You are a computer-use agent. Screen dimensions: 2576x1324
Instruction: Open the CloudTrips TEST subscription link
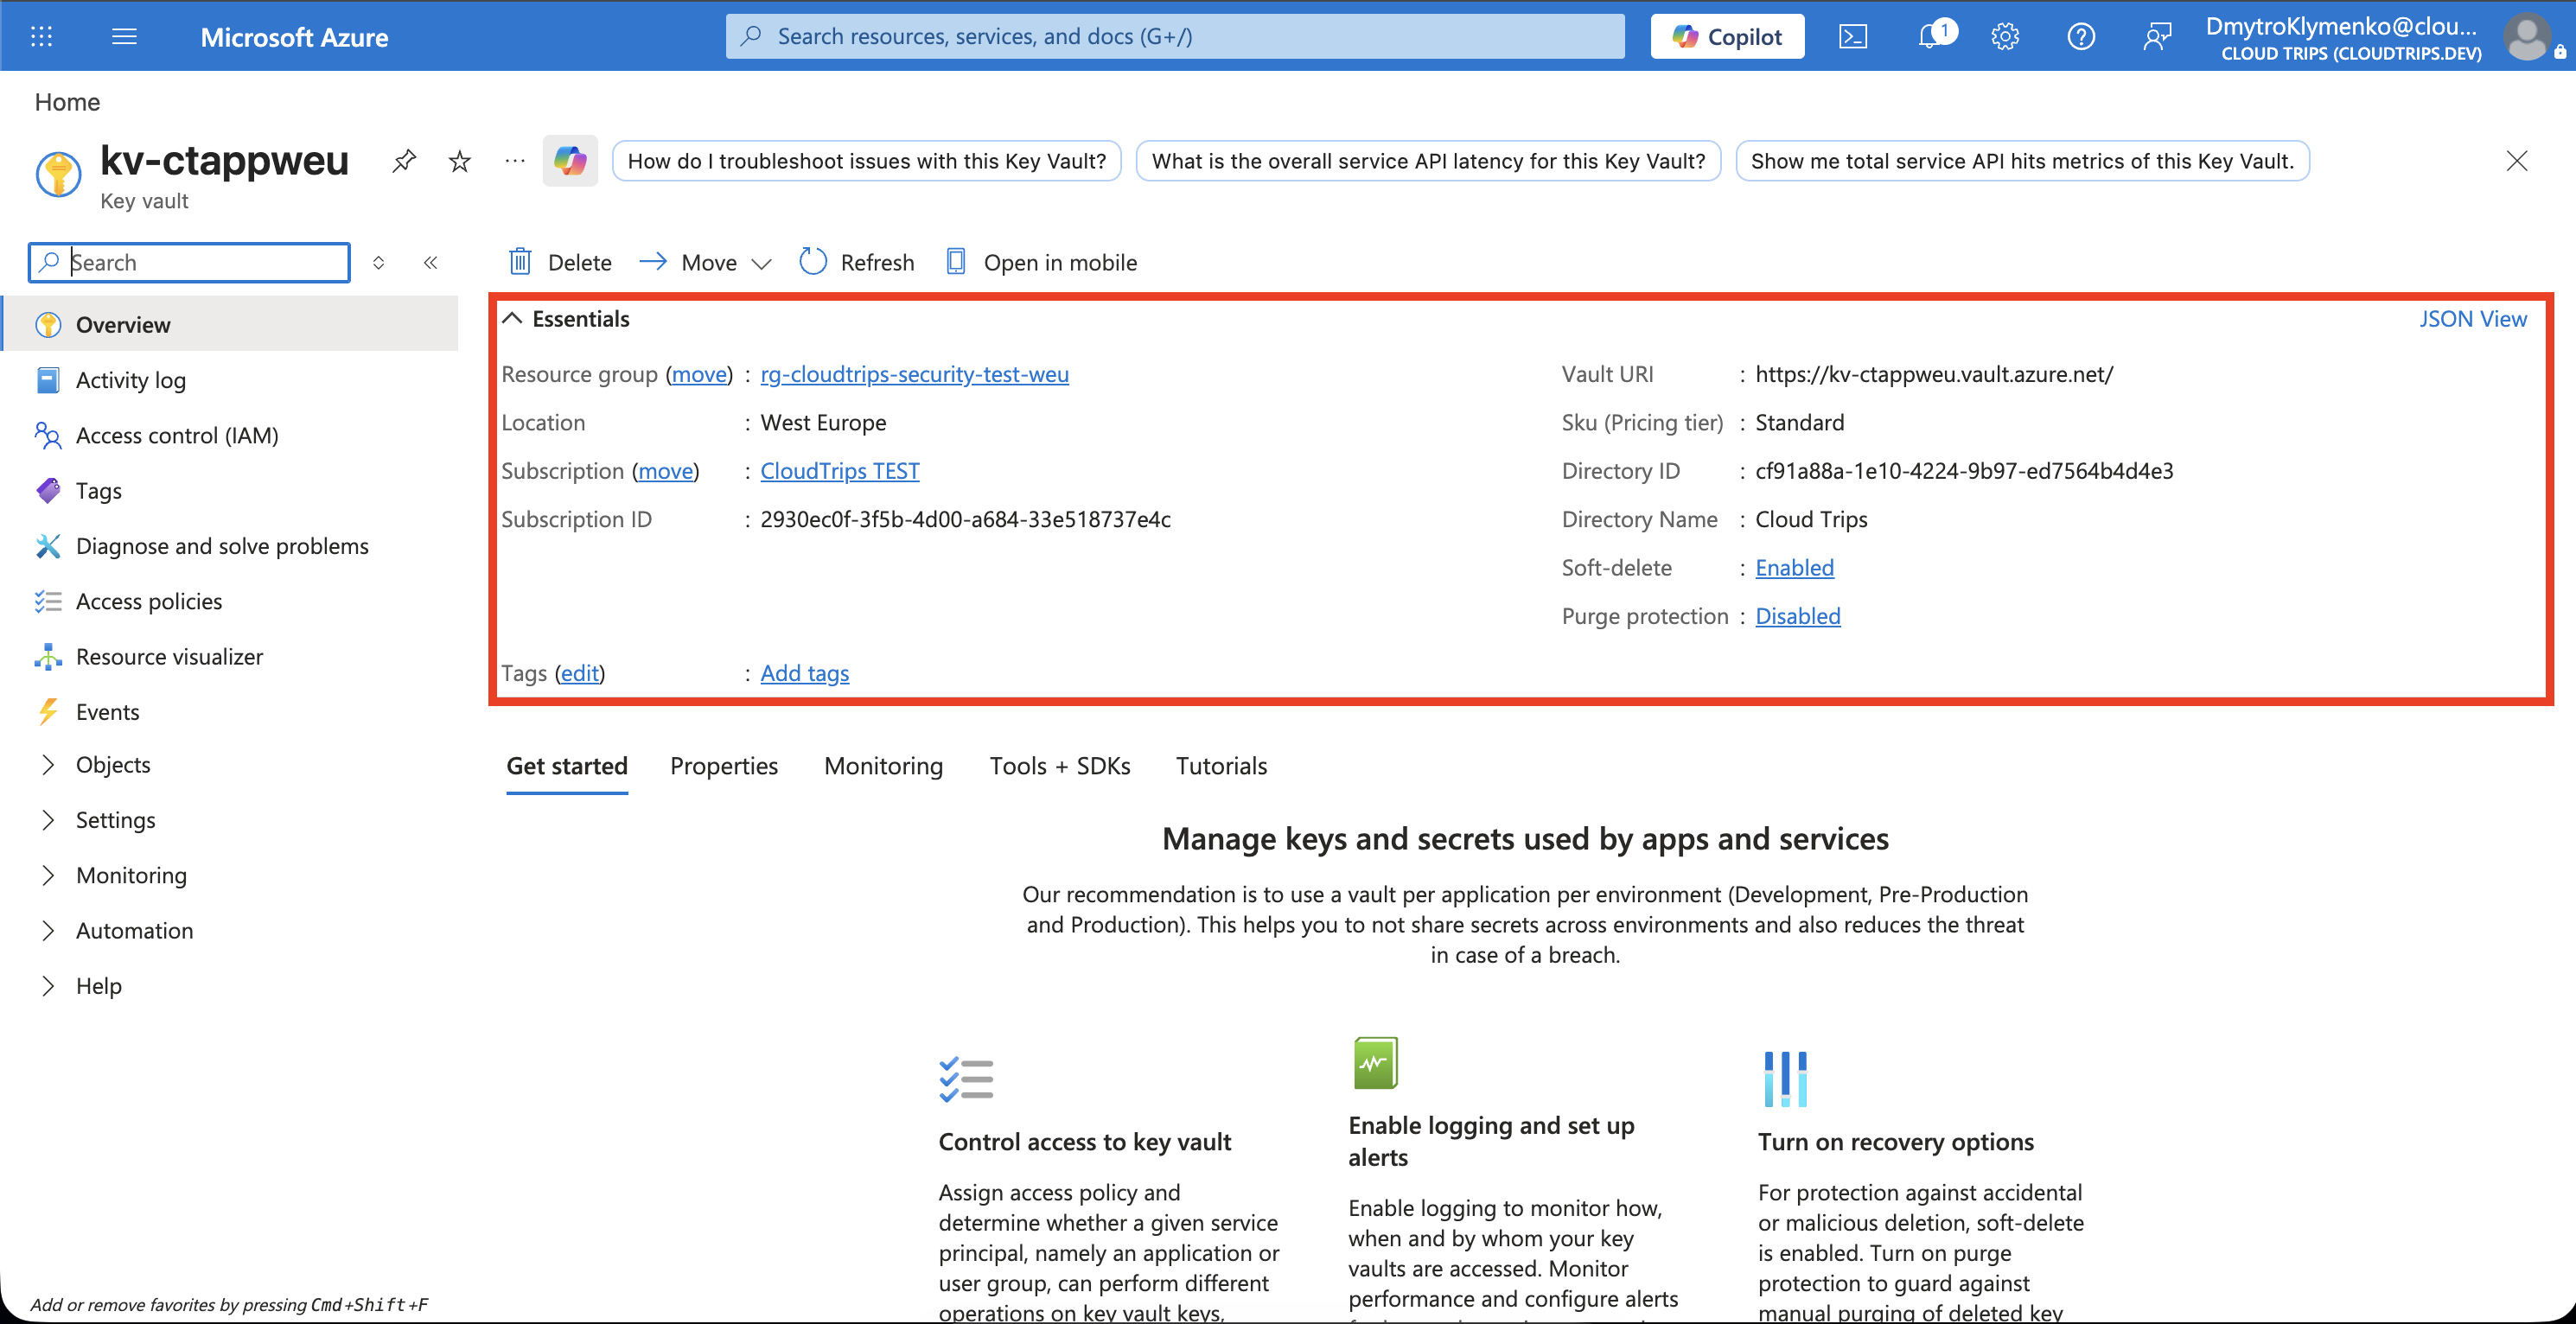(x=840, y=471)
